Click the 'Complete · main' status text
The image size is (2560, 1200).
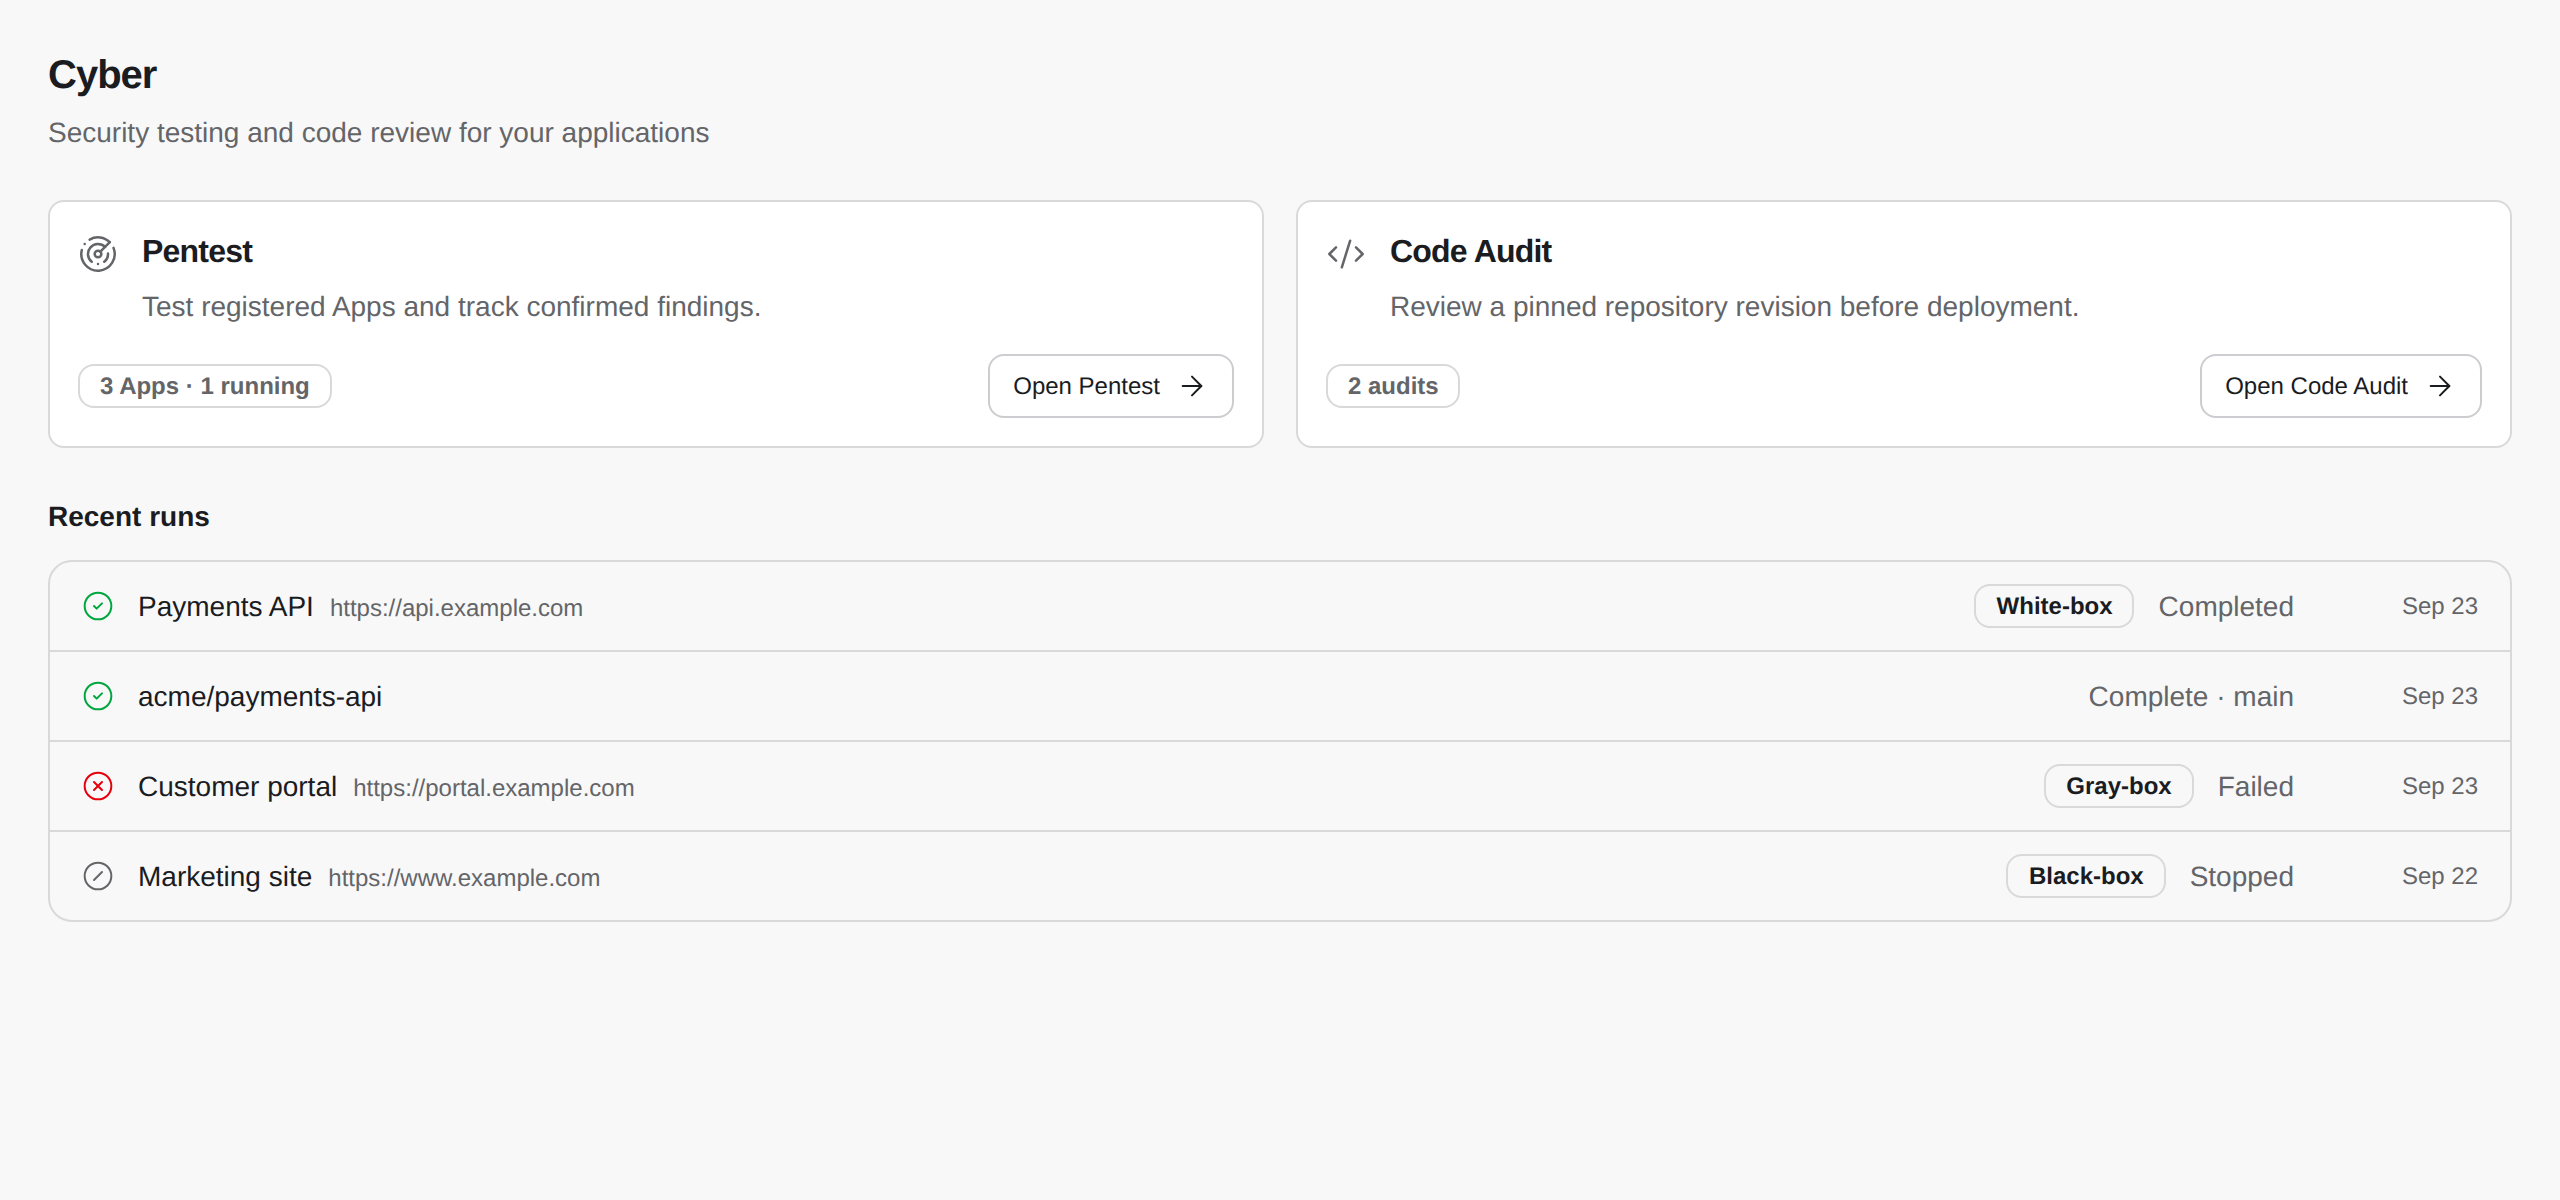coord(2191,697)
